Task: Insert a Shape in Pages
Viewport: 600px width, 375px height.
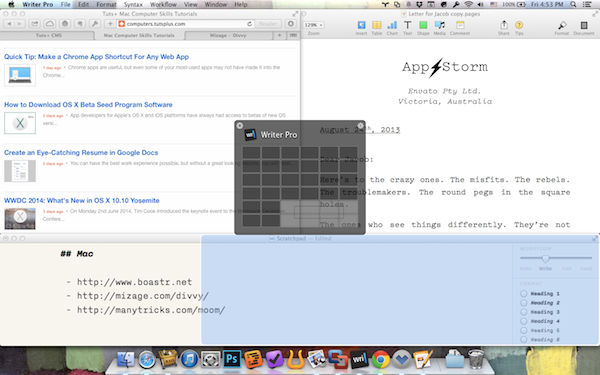Action: tap(423, 25)
